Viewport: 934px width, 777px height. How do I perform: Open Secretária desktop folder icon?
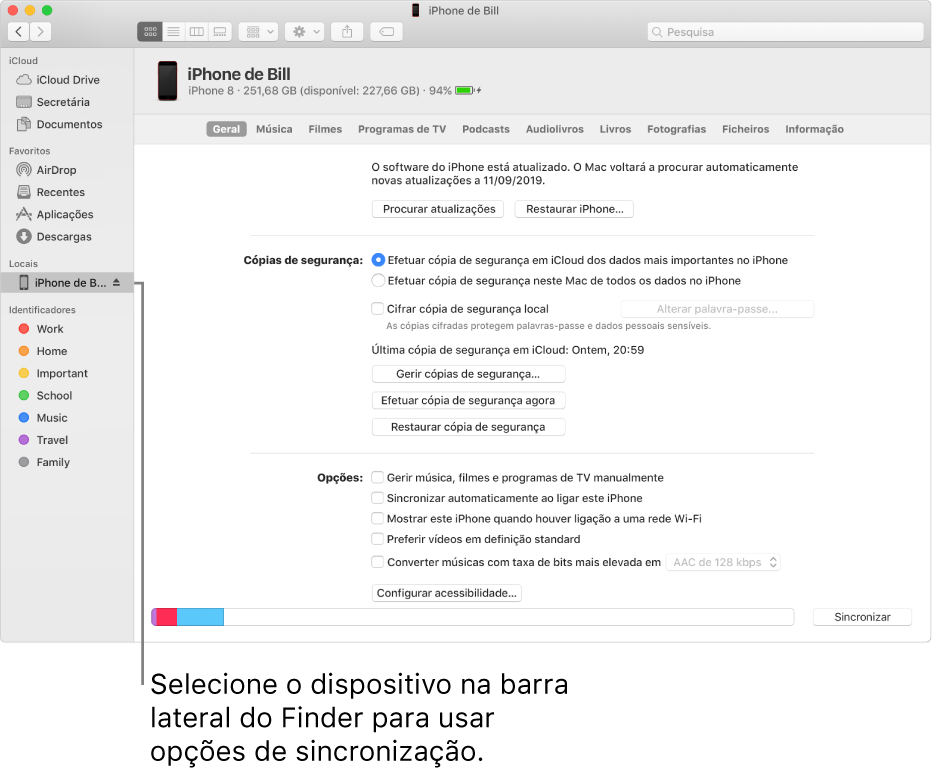click(x=24, y=102)
